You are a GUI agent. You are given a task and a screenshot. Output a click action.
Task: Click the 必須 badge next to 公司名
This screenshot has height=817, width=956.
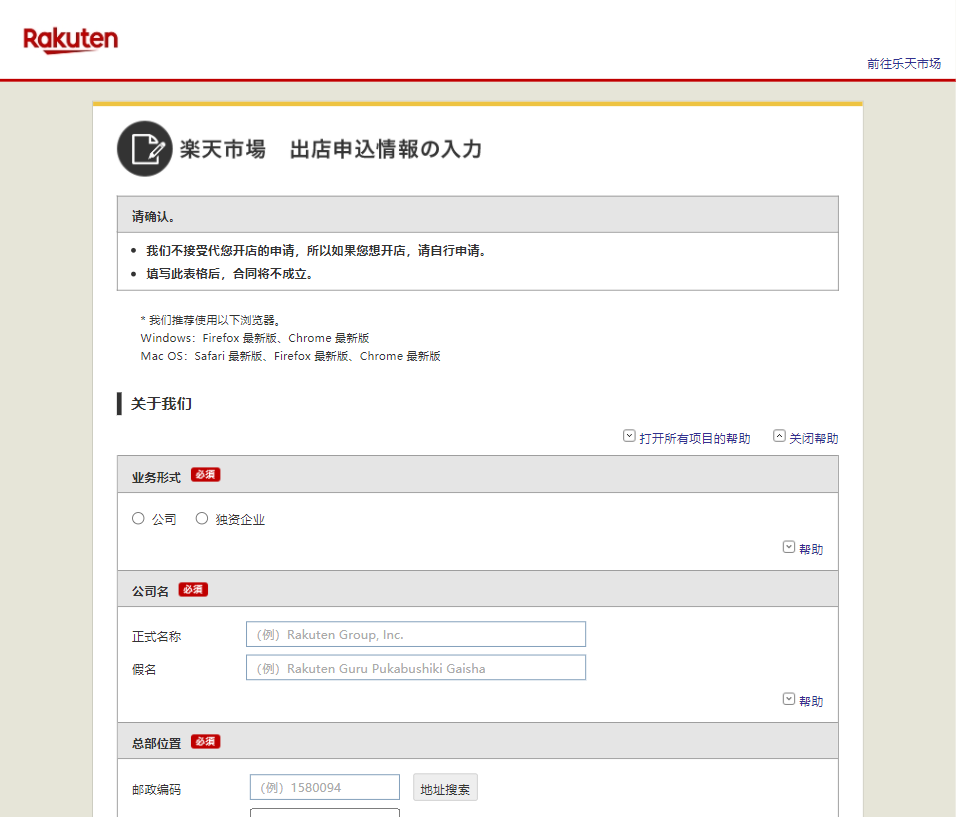pyautogui.click(x=193, y=590)
